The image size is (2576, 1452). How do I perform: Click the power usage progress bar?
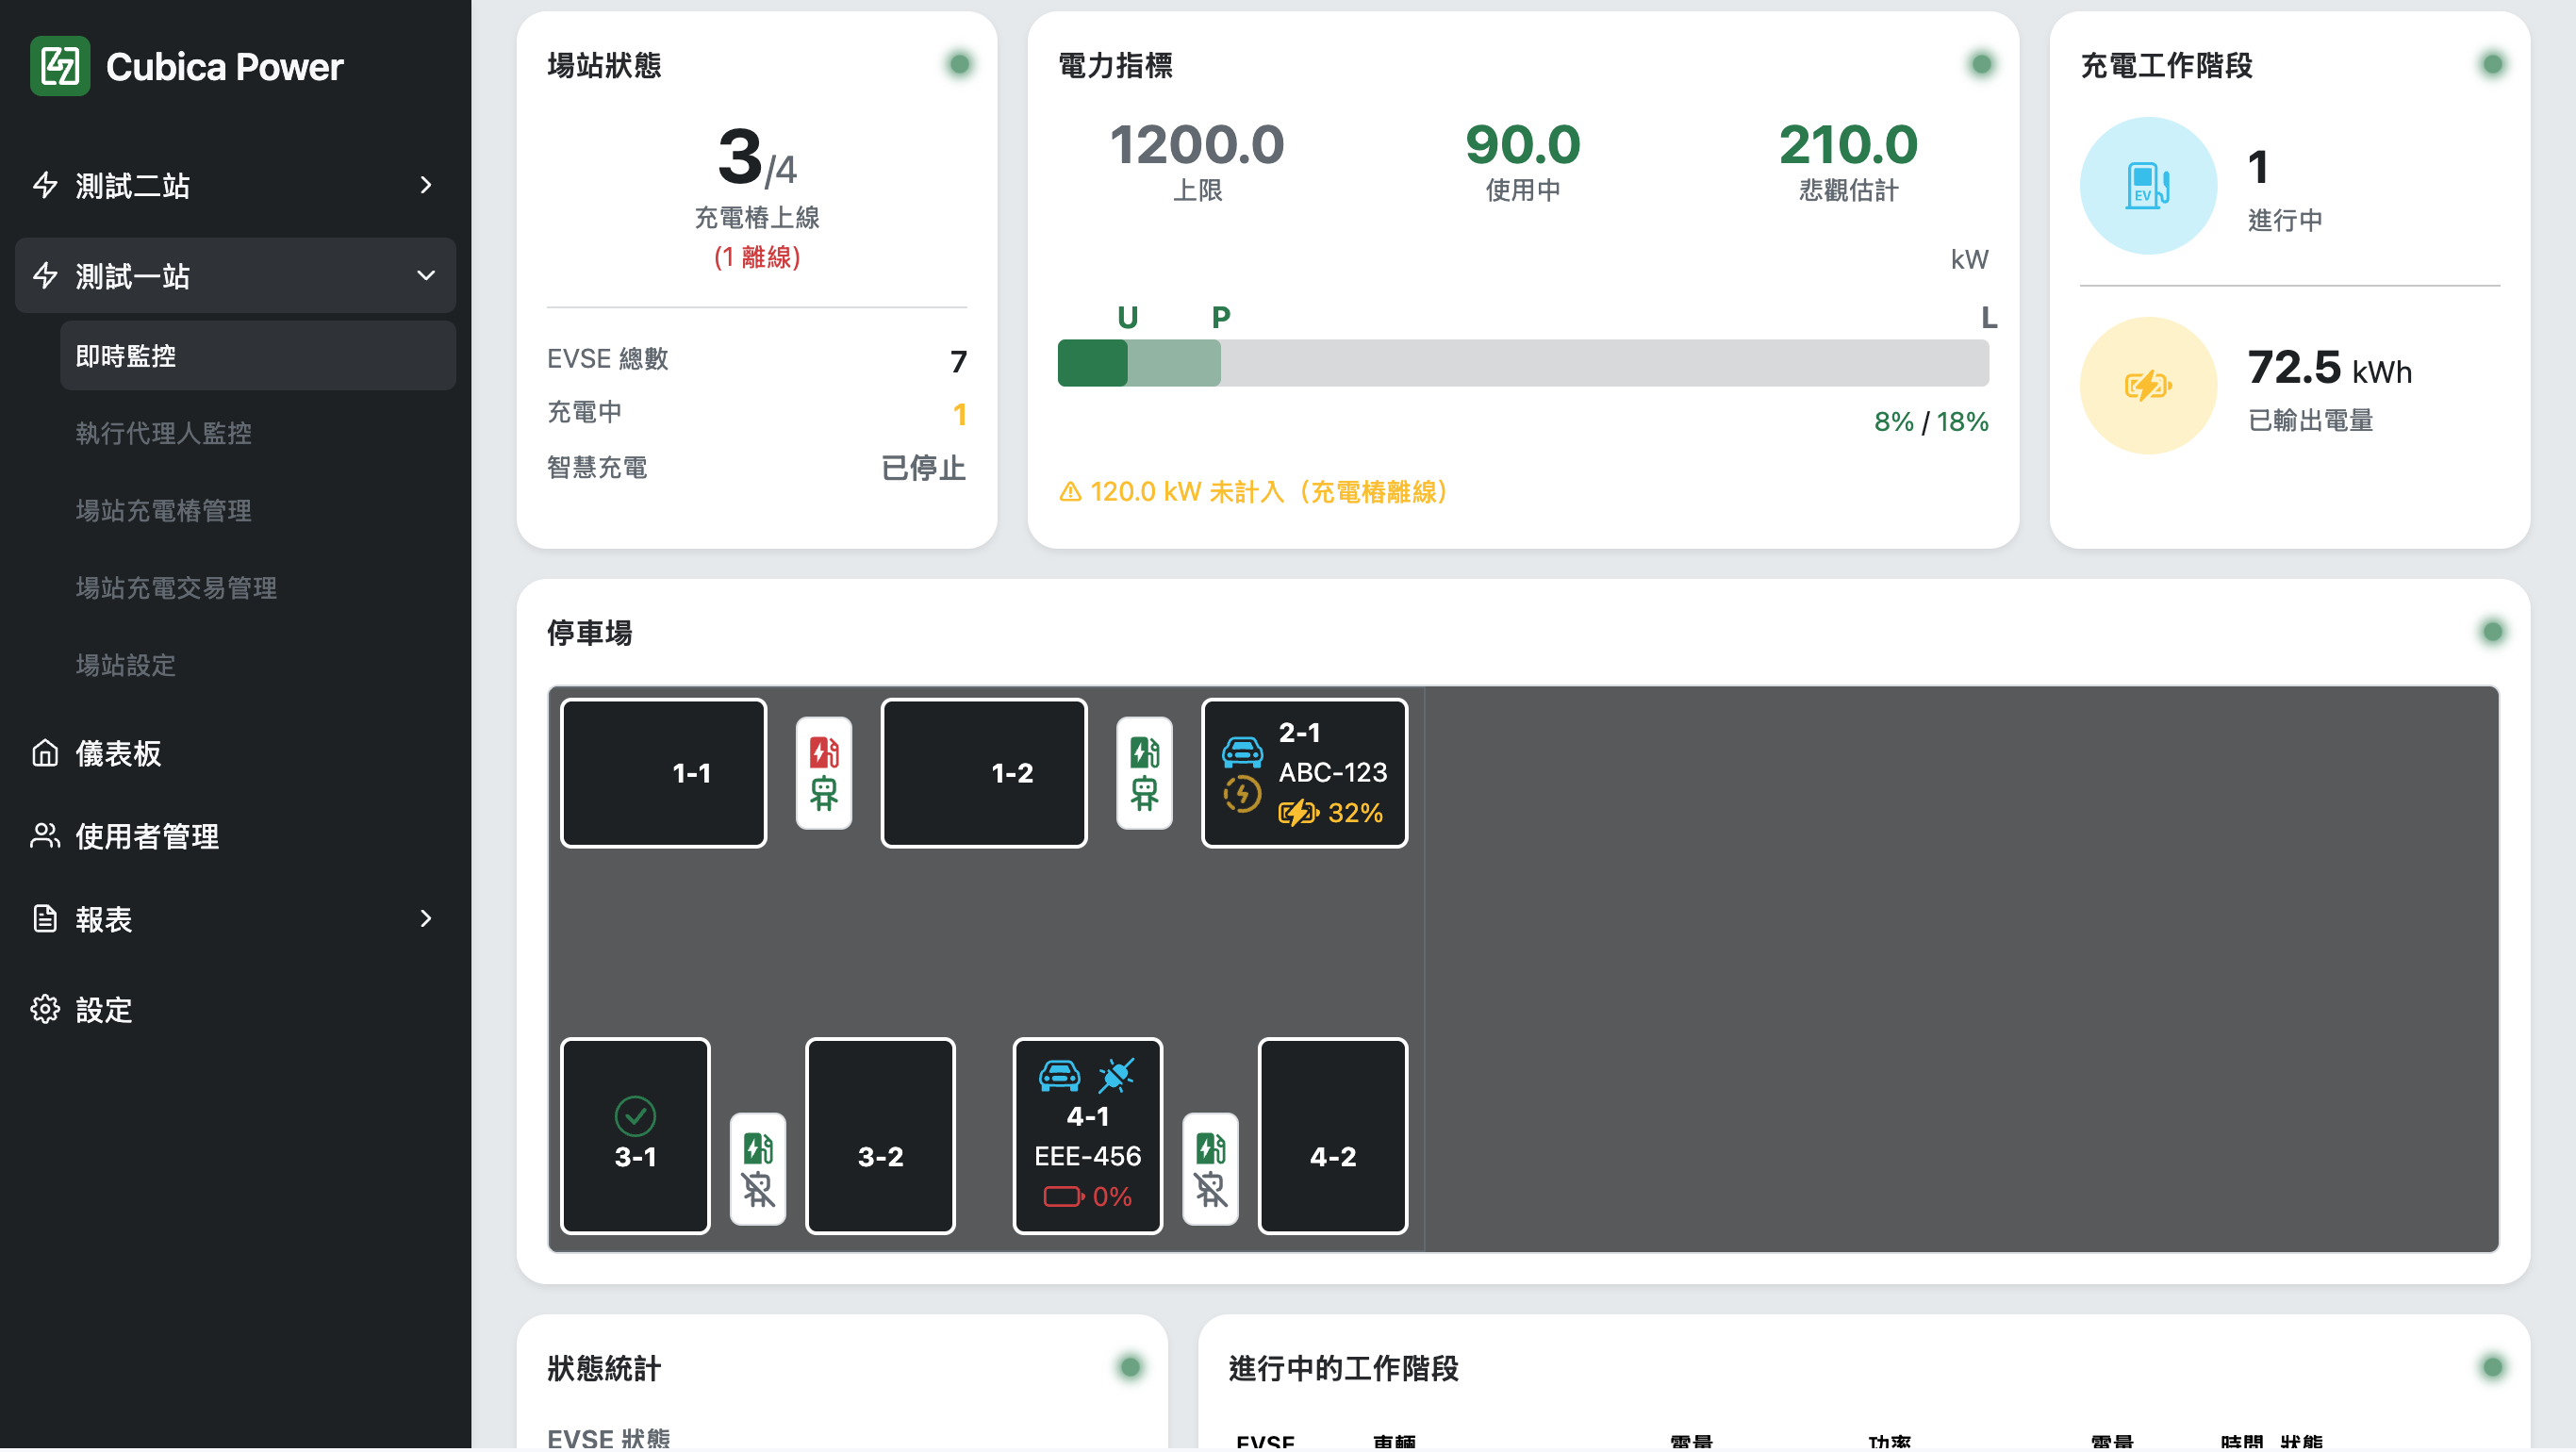tap(1522, 362)
